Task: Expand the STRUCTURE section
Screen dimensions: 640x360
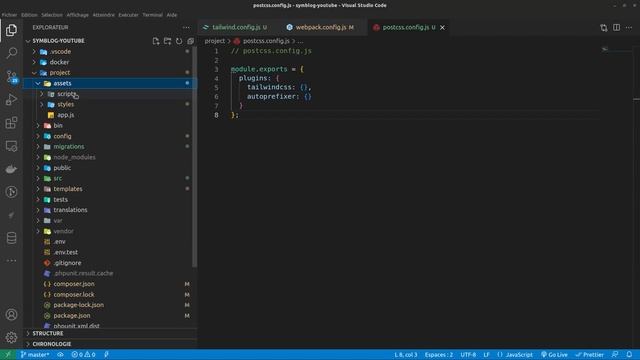Action: pyautogui.click(x=110, y=333)
